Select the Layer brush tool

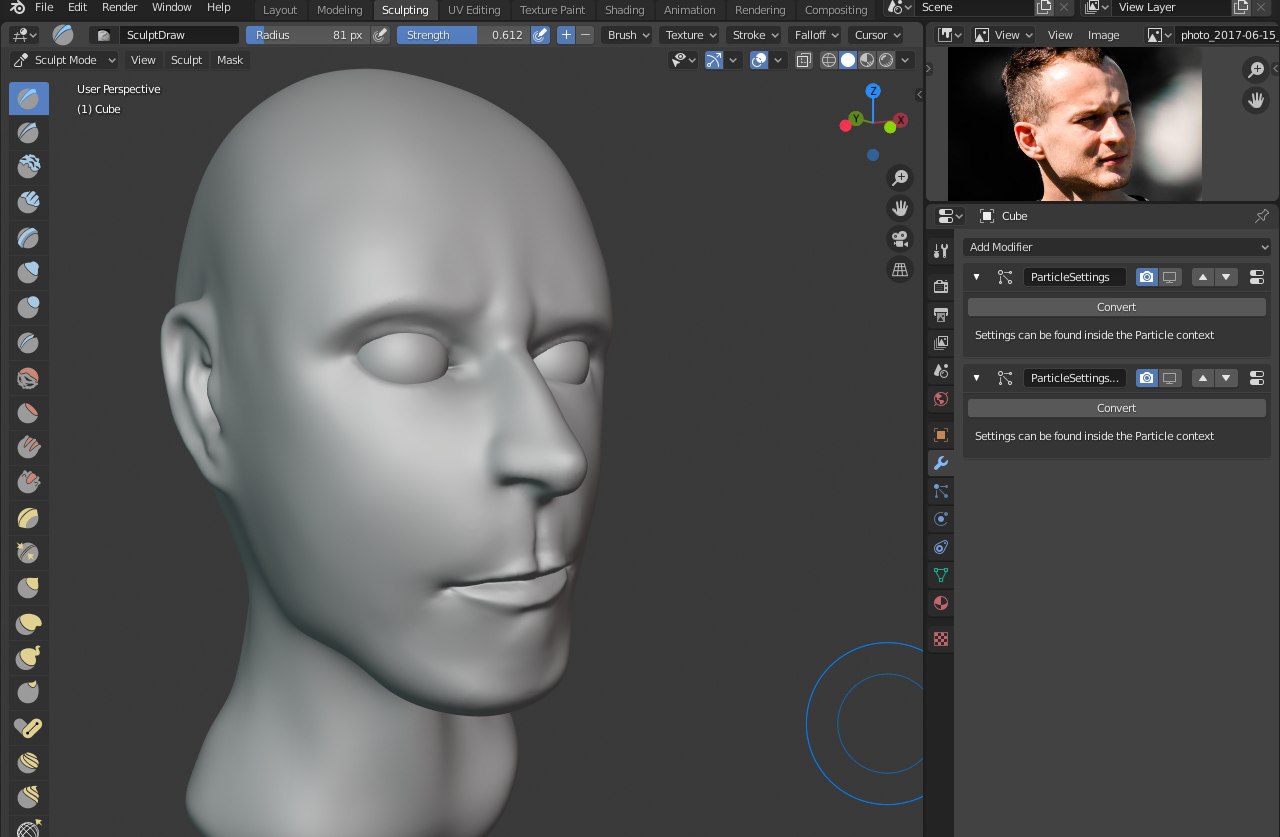pyautogui.click(x=29, y=237)
